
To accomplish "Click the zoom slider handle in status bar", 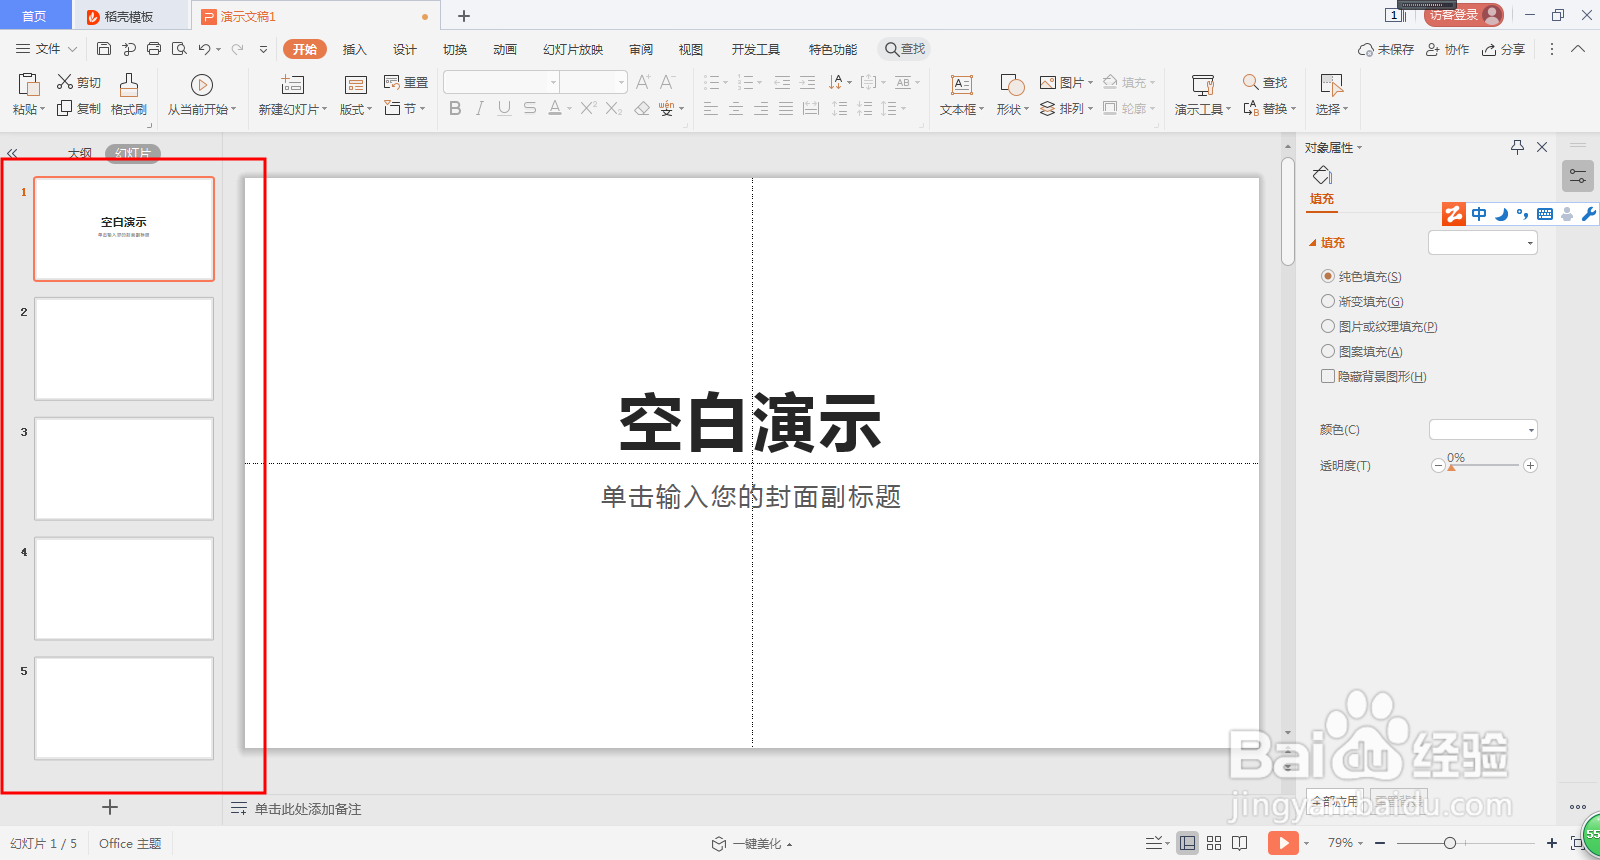I will (x=1450, y=843).
